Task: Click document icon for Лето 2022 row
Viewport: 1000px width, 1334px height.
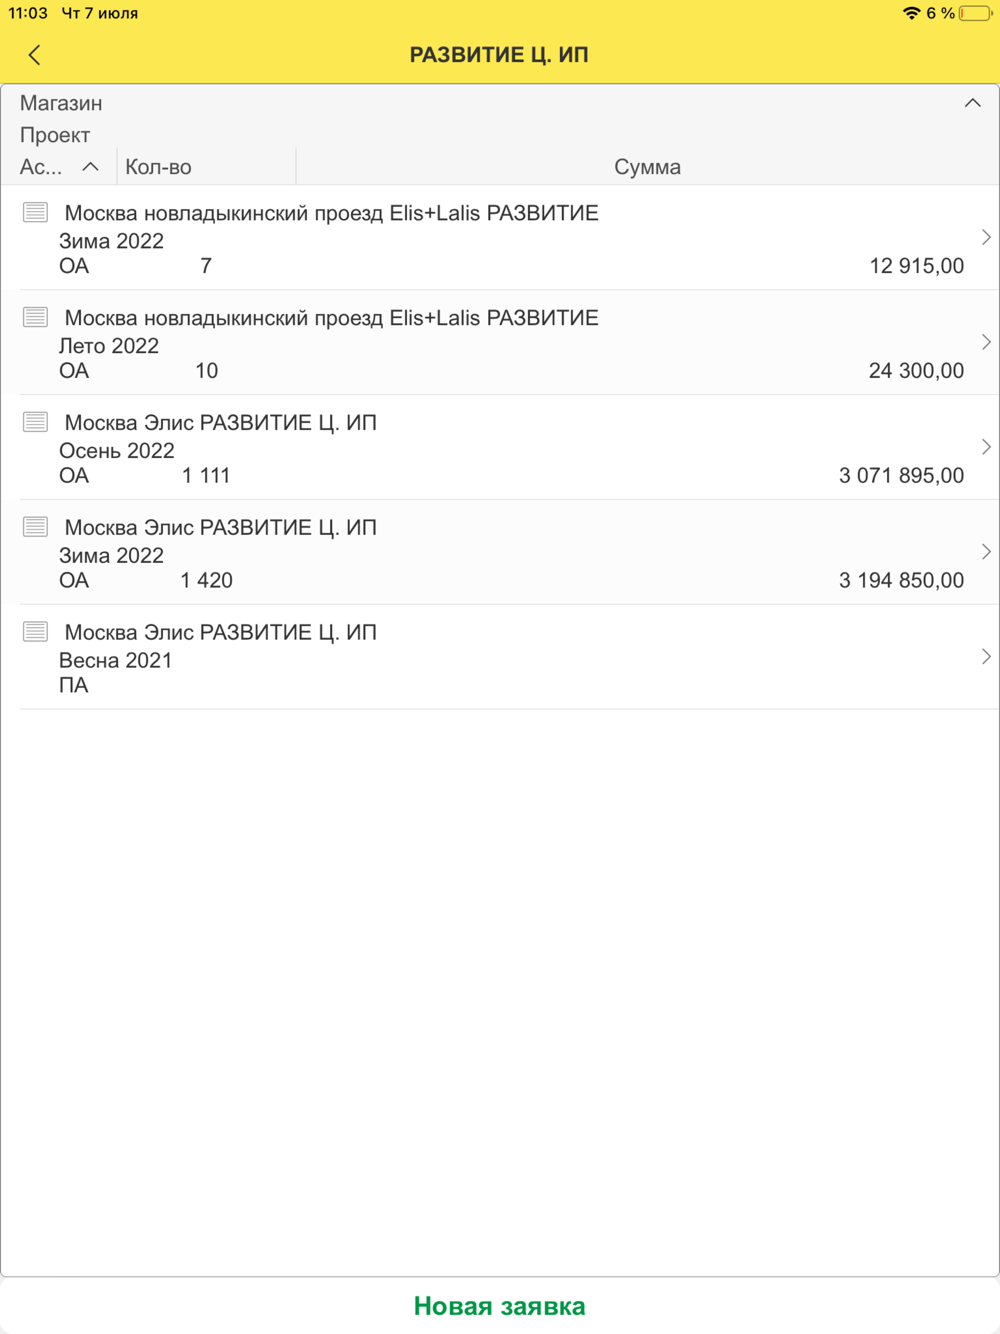Action: [x=35, y=317]
